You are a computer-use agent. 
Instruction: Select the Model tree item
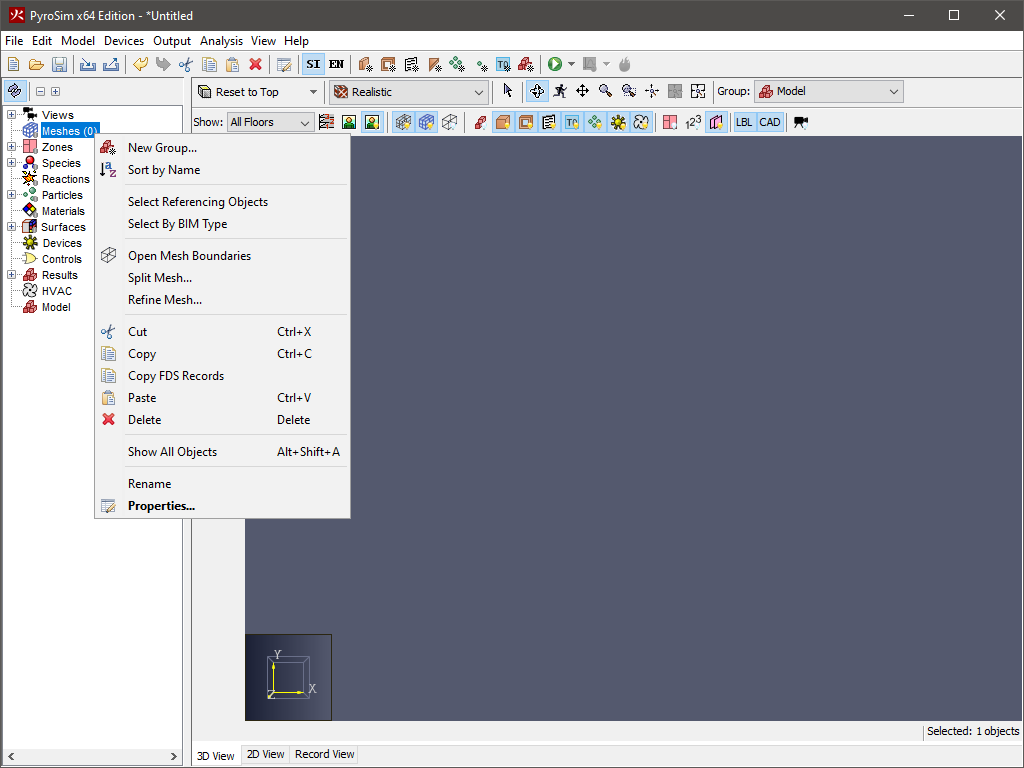click(x=56, y=307)
